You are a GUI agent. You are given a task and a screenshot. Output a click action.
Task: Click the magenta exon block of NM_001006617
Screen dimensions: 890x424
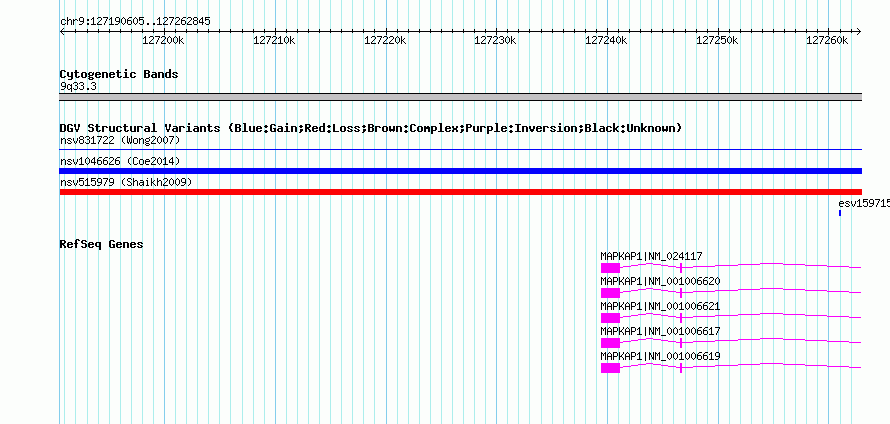pyautogui.click(x=610, y=343)
